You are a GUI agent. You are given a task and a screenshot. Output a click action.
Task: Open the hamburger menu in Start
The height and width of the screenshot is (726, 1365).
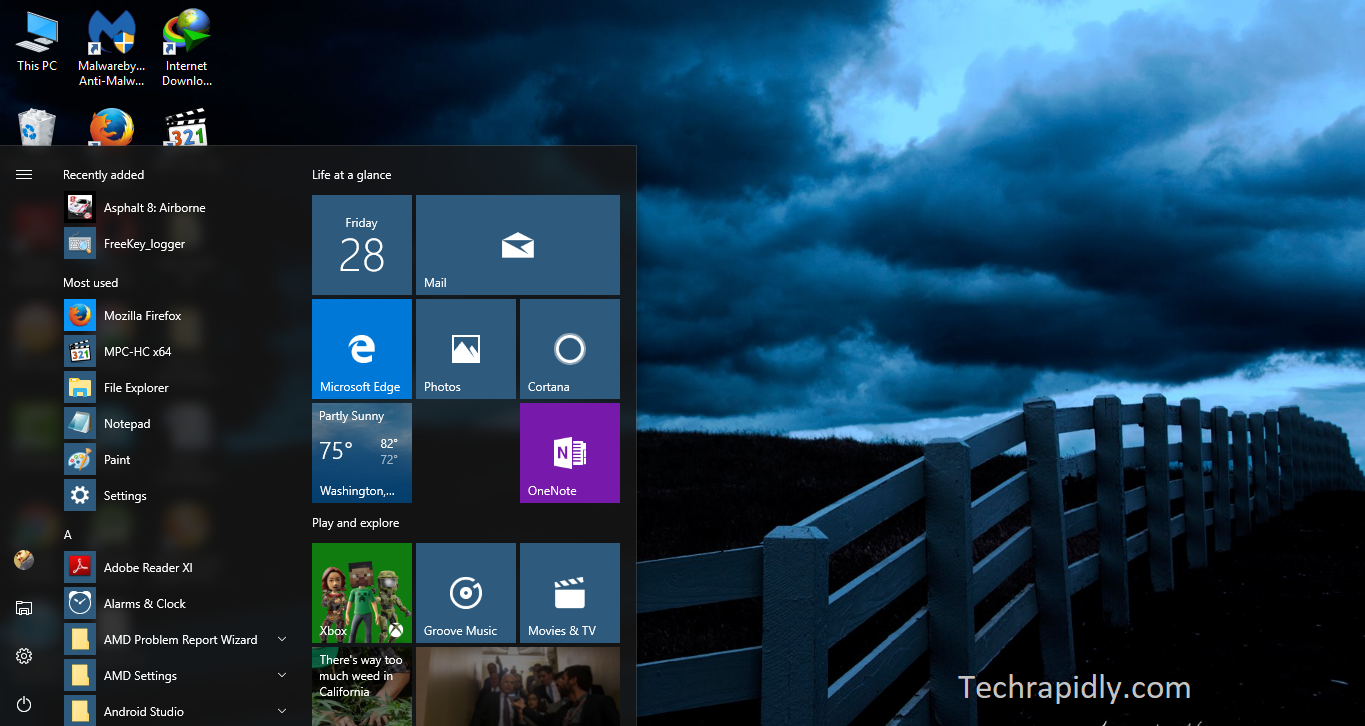pos(24,175)
